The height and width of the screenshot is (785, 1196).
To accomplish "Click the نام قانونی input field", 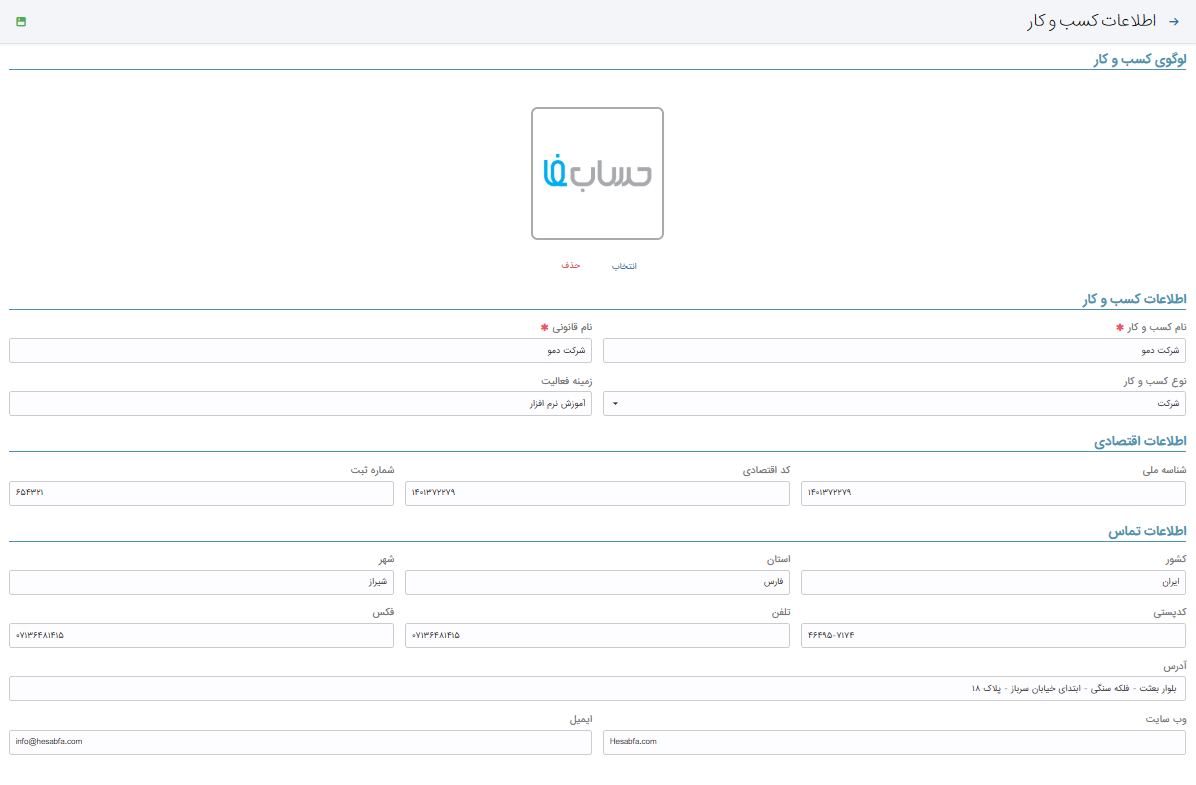I will (x=301, y=350).
